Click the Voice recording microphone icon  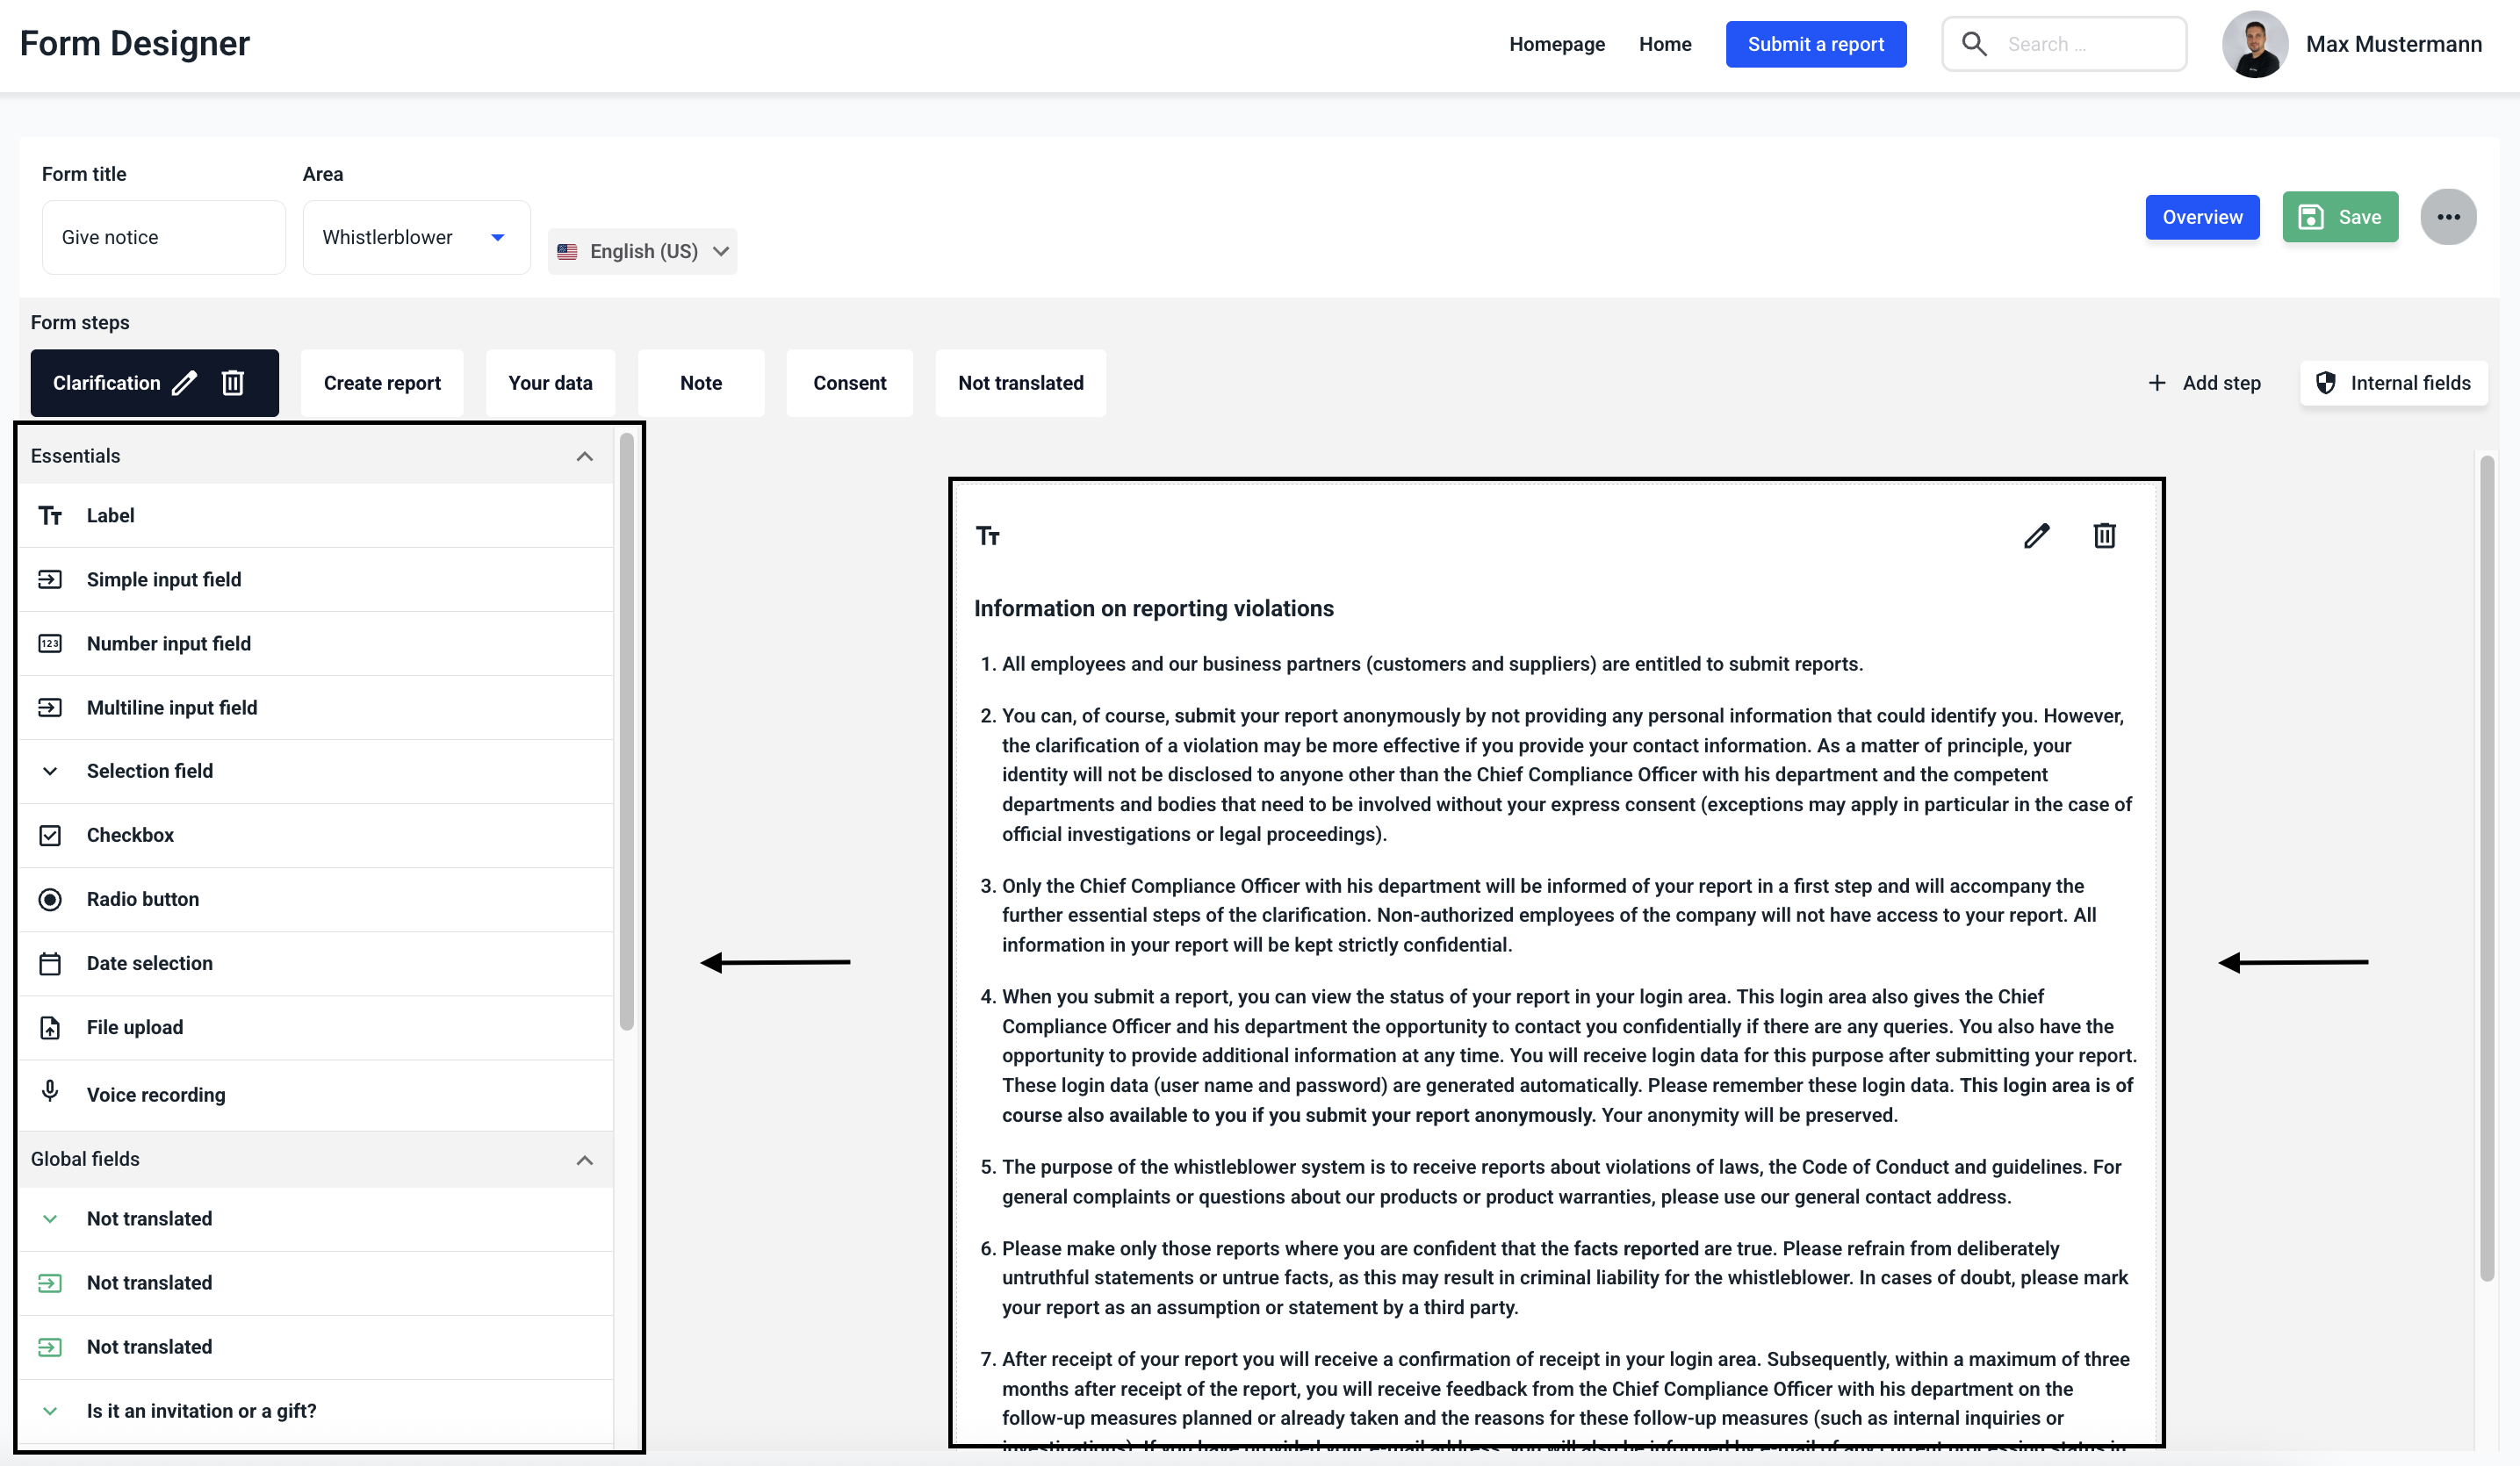click(50, 1091)
